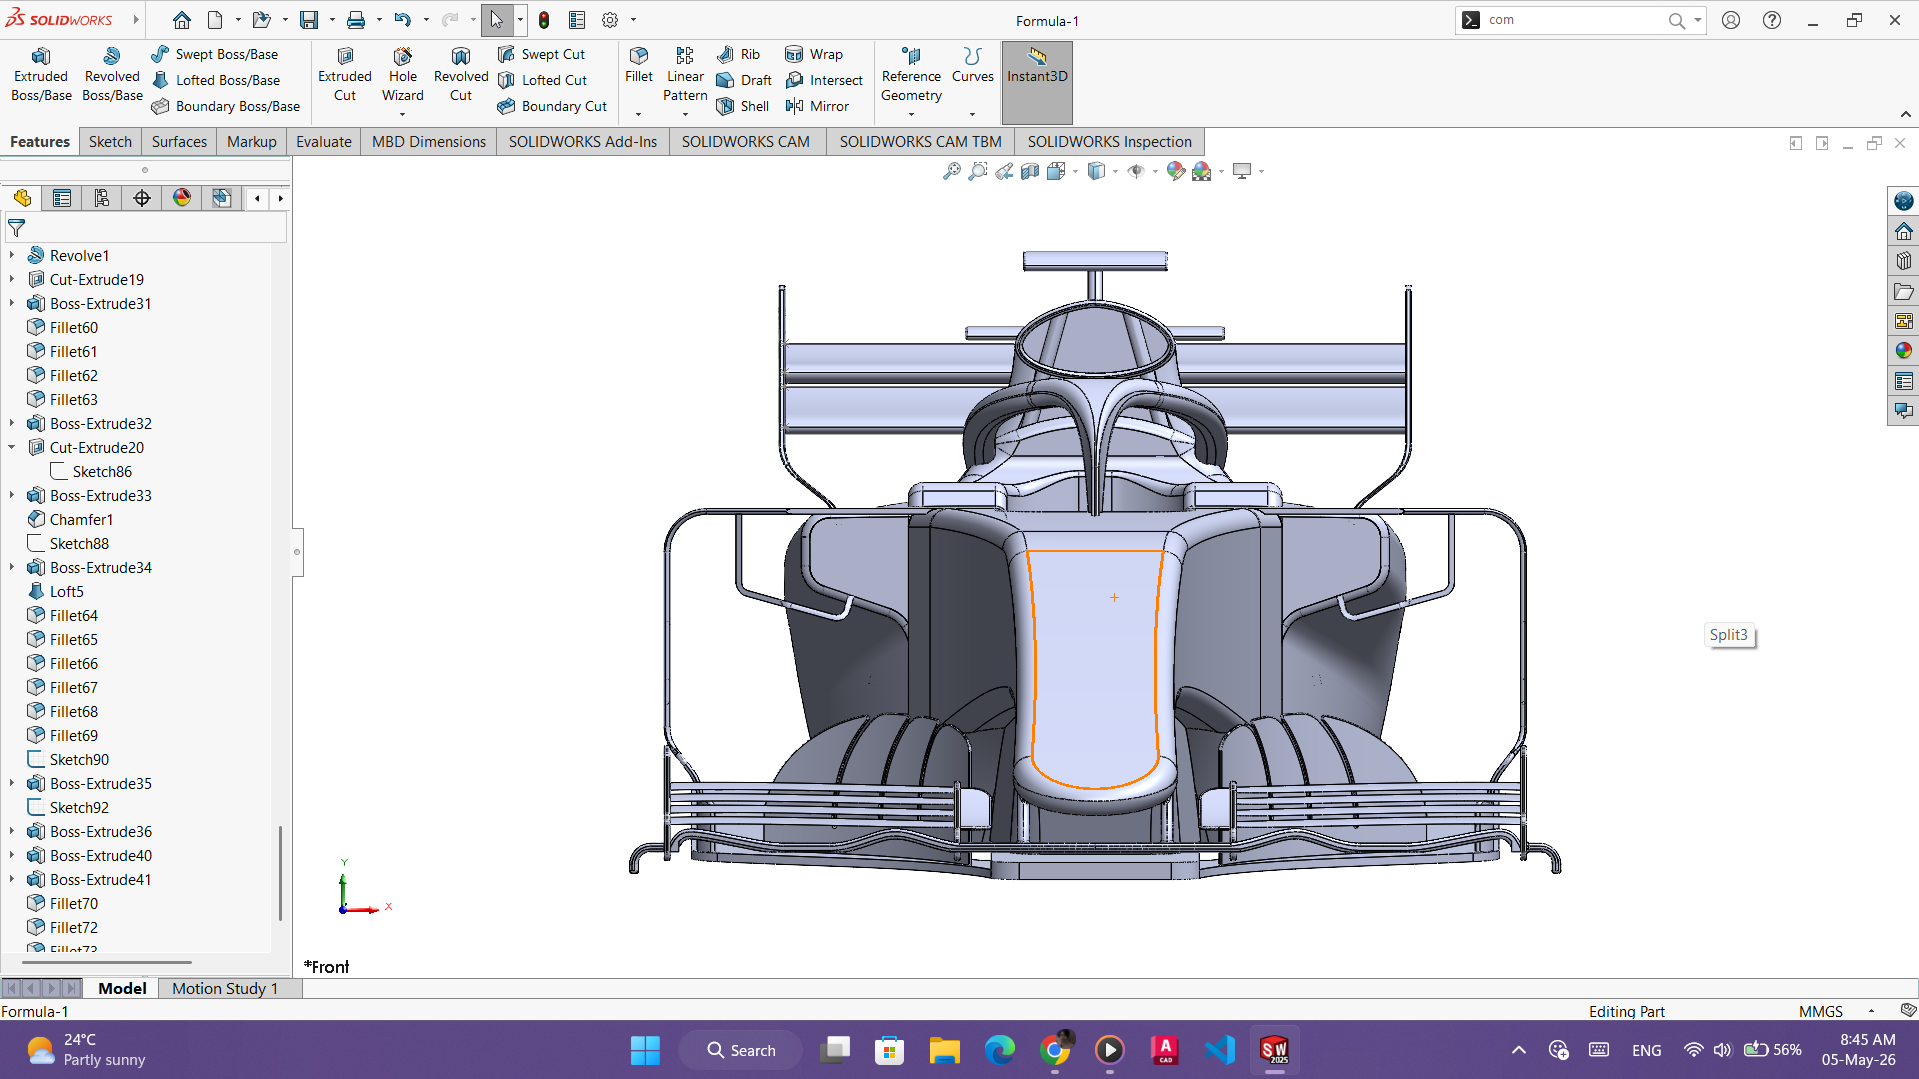Click the feature tree vertical scrollbar
The height and width of the screenshot is (1079, 1919).
(280, 872)
